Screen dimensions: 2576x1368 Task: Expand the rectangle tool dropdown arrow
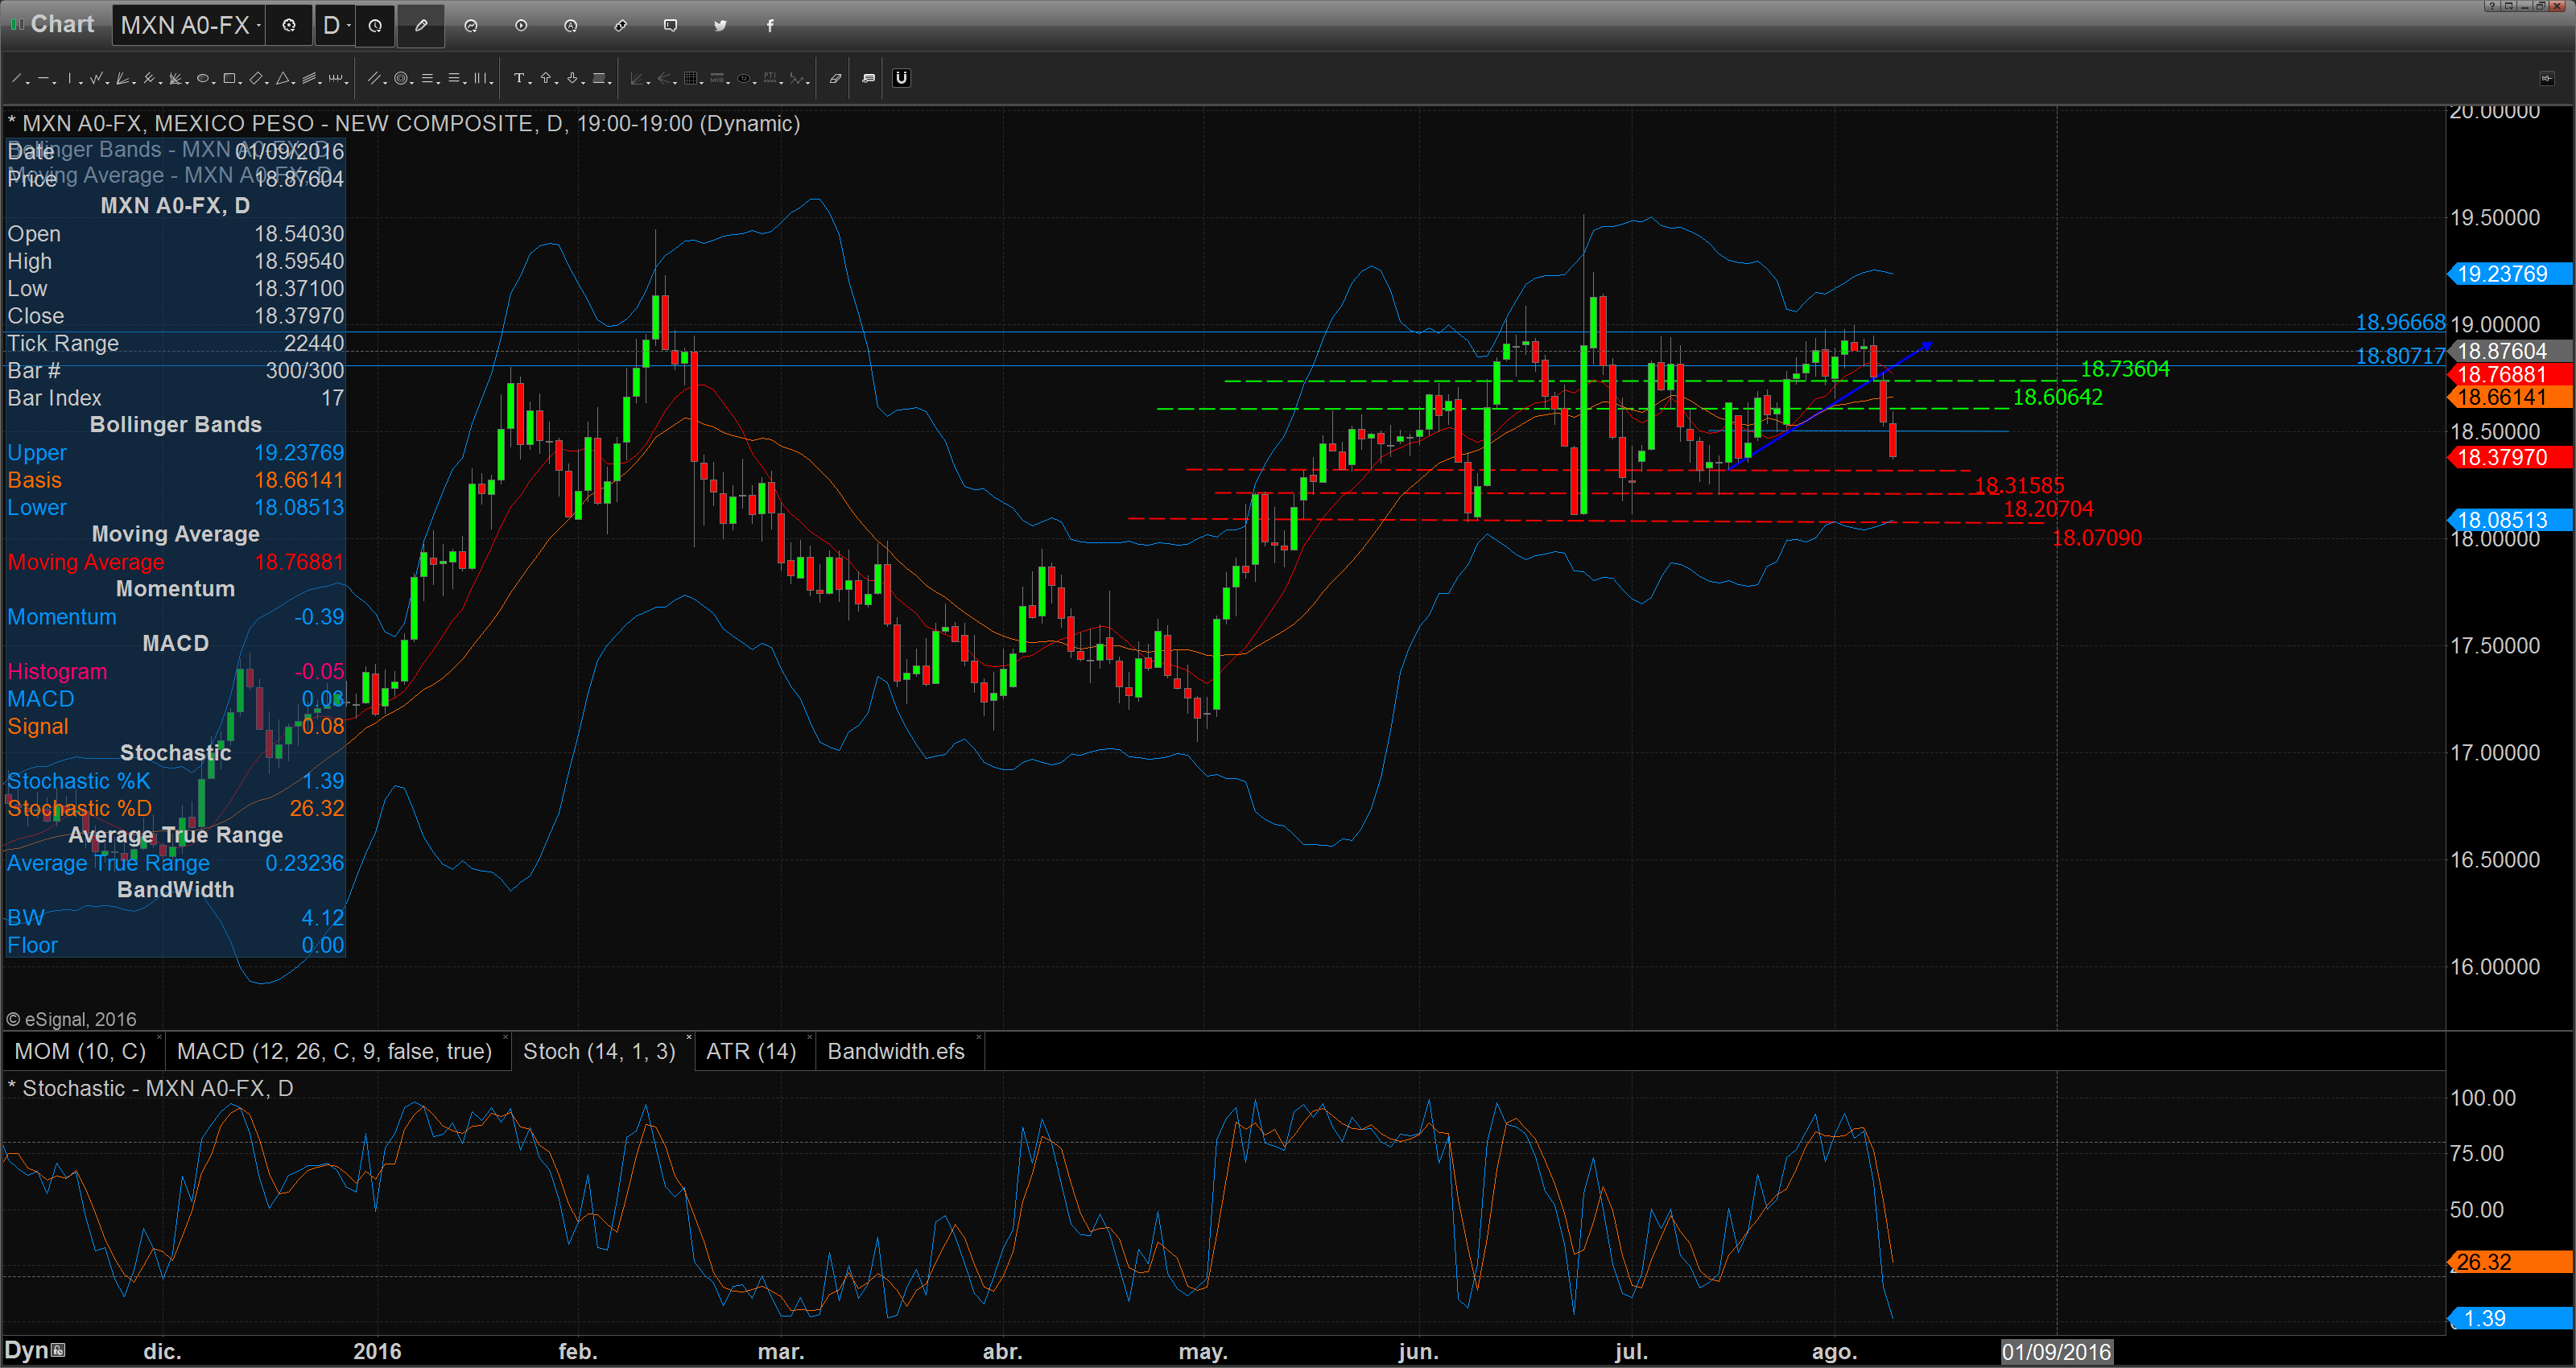pyautogui.click(x=240, y=83)
